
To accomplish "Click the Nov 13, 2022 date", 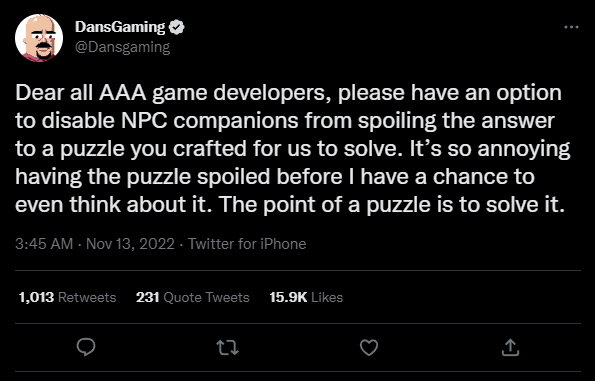I will 130,244.
